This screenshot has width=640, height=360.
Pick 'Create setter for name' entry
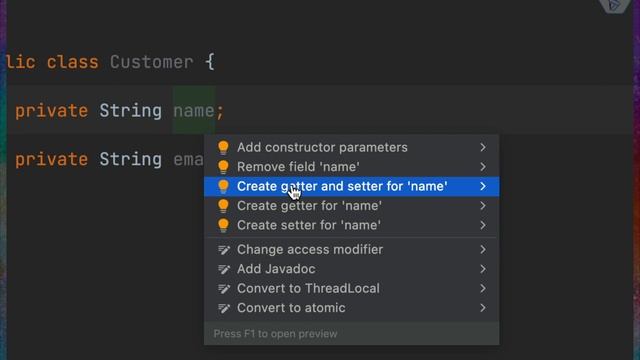pyautogui.click(x=351, y=225)
